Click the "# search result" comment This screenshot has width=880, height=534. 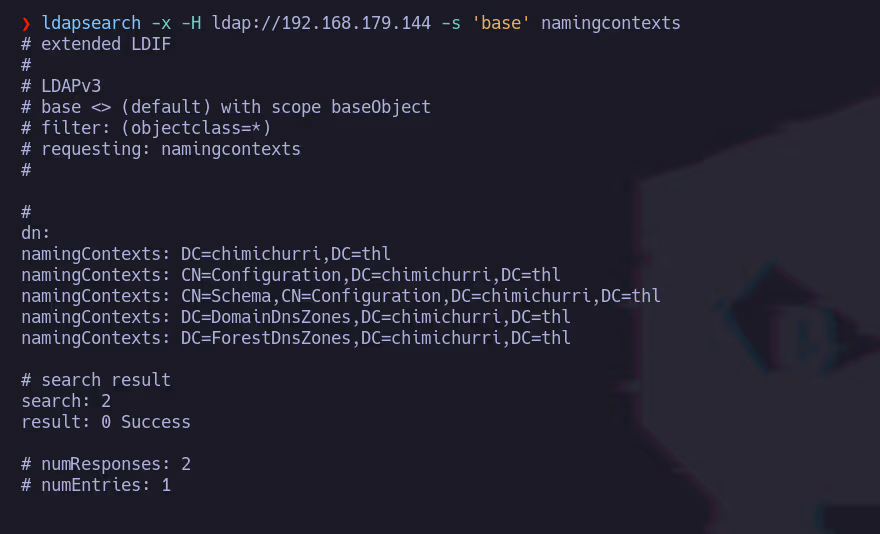(x=96, y=380)
